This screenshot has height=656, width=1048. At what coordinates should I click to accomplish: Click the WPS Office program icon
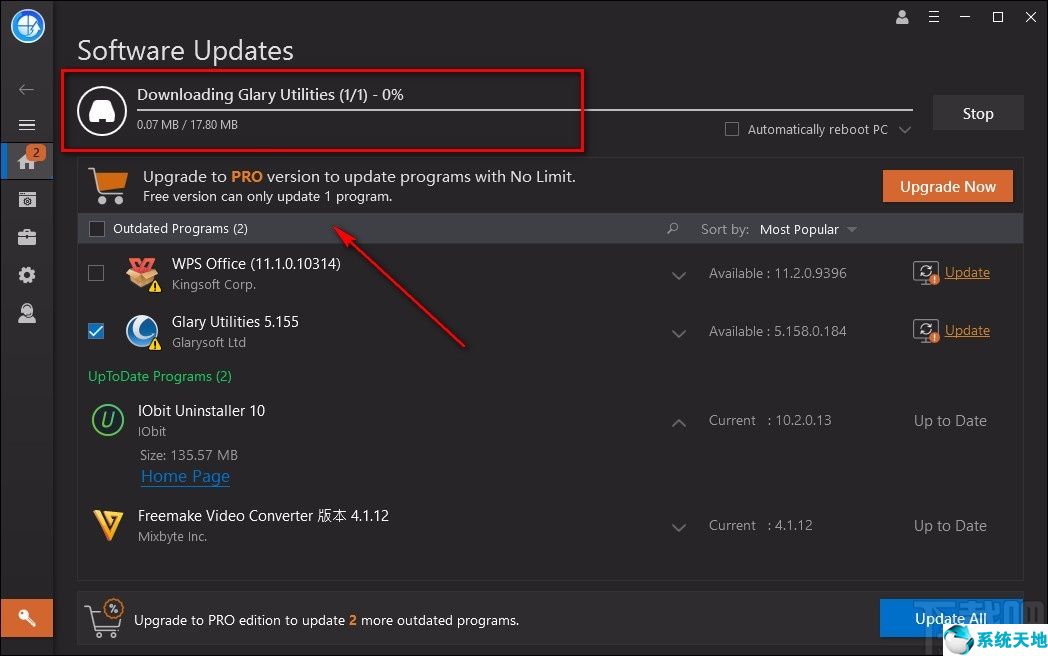[142, 274]
